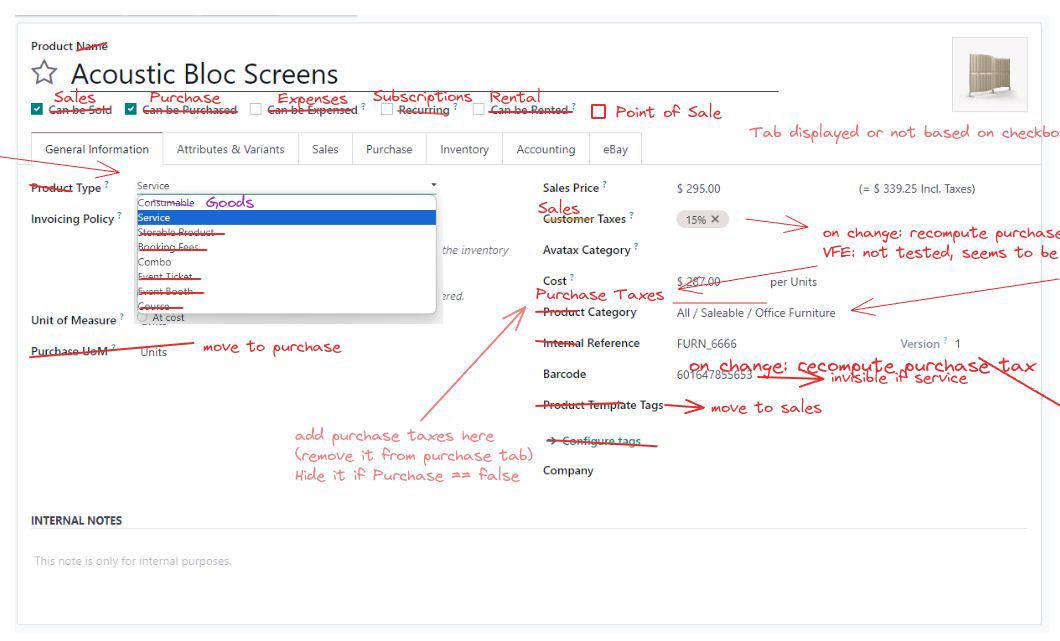This screenshot has height=641, width=1060.
Task: Click the Barcode field value
Action: pos(714,374)
